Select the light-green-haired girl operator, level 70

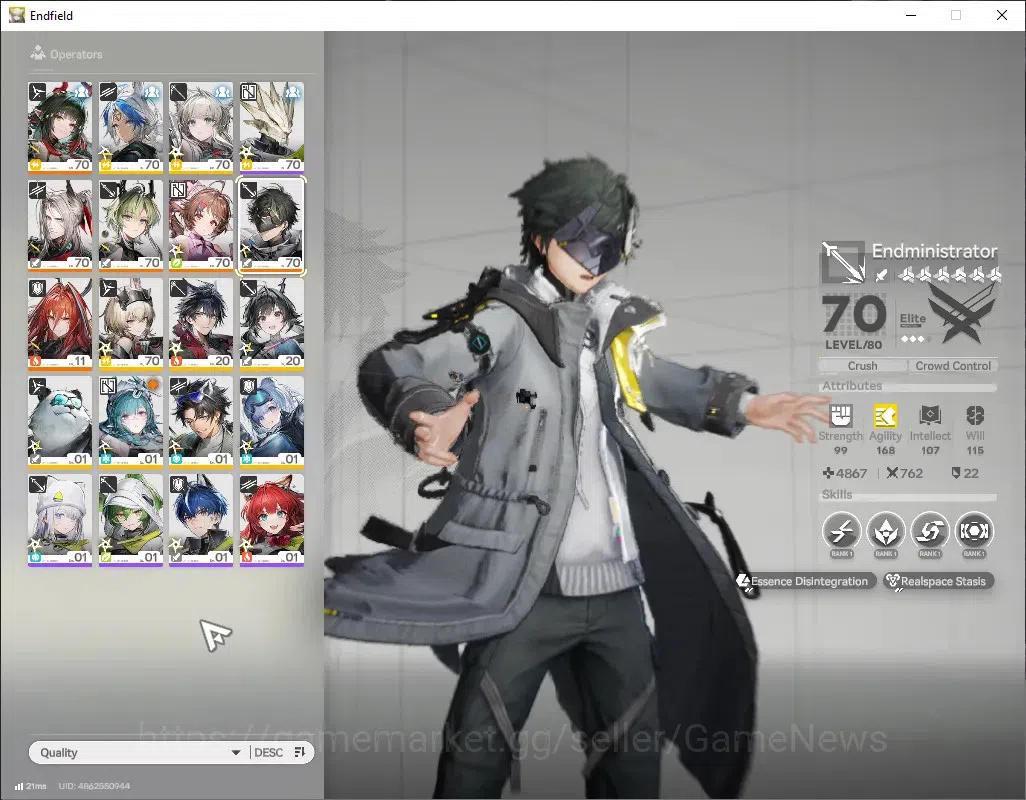(130, 226)
